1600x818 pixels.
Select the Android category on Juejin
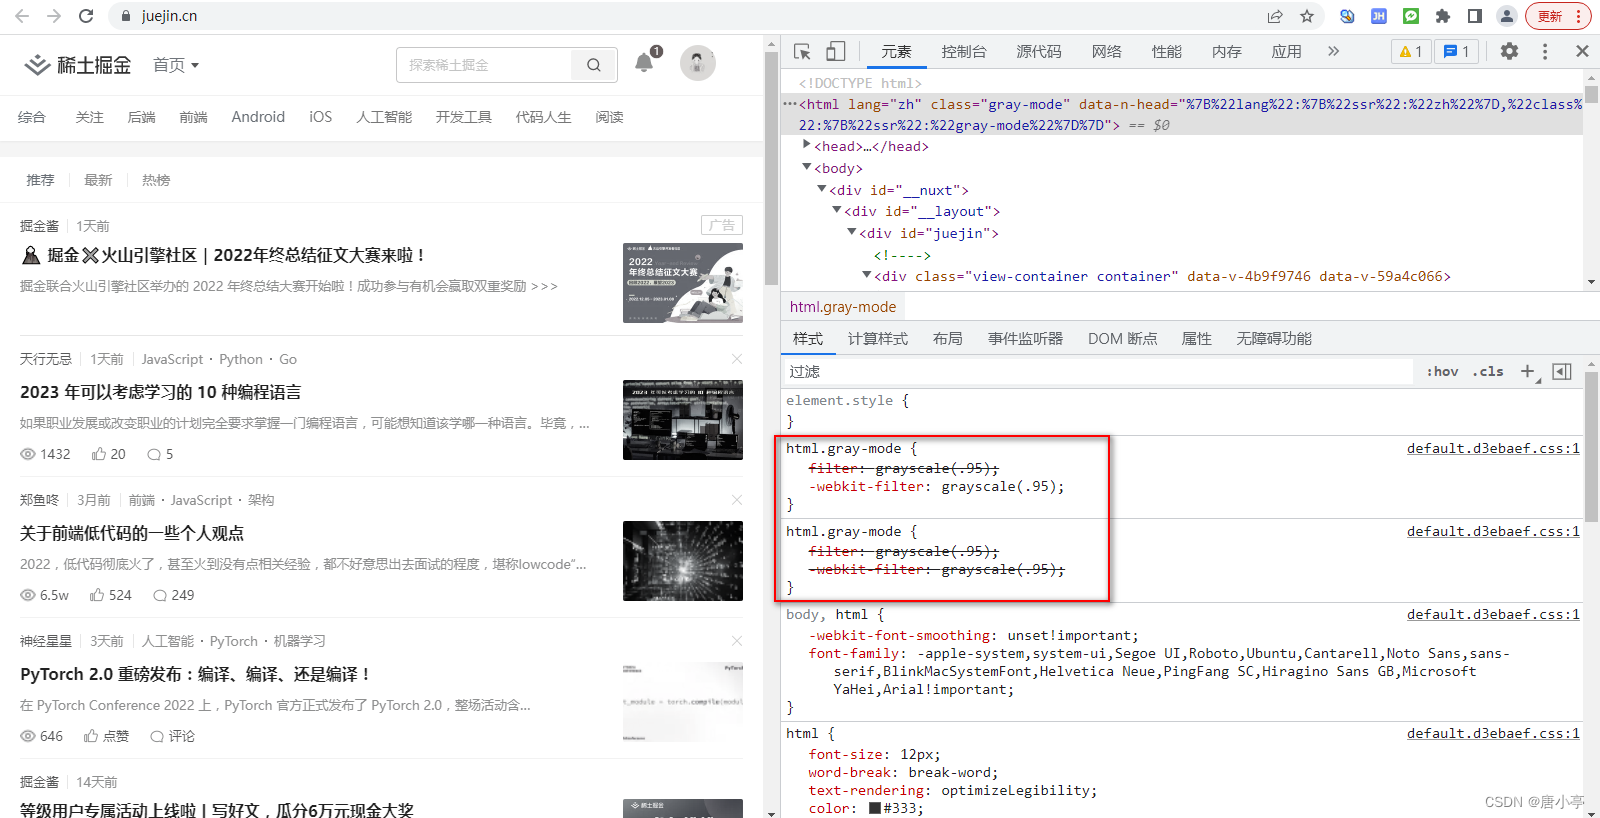tap(258, 117)
